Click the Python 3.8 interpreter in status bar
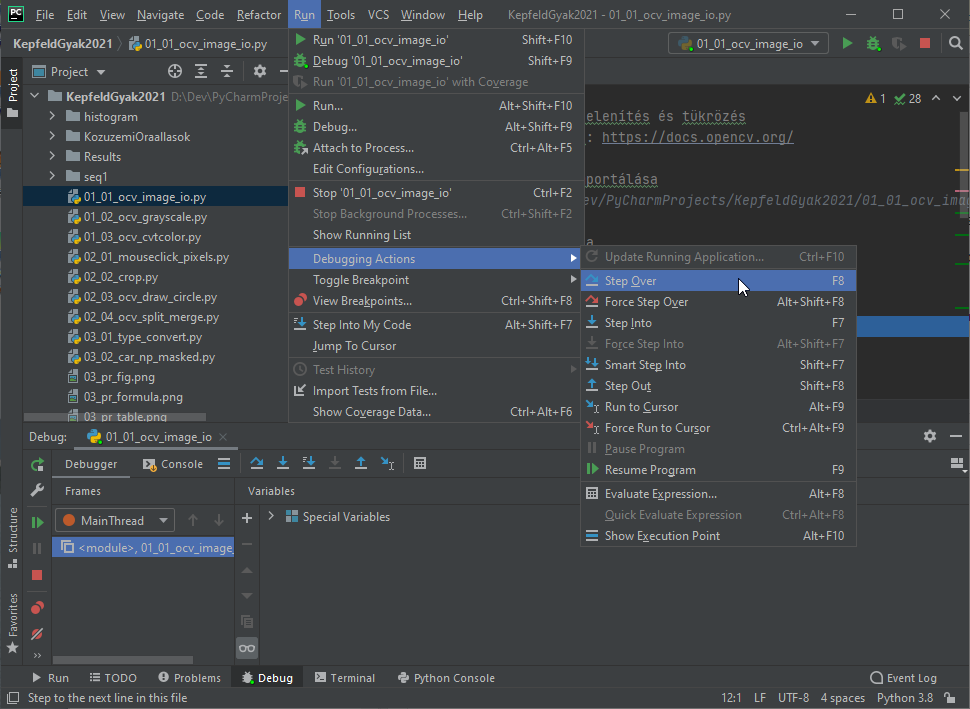The width and height of the screenshot is (970, 709). pos(904,698)
